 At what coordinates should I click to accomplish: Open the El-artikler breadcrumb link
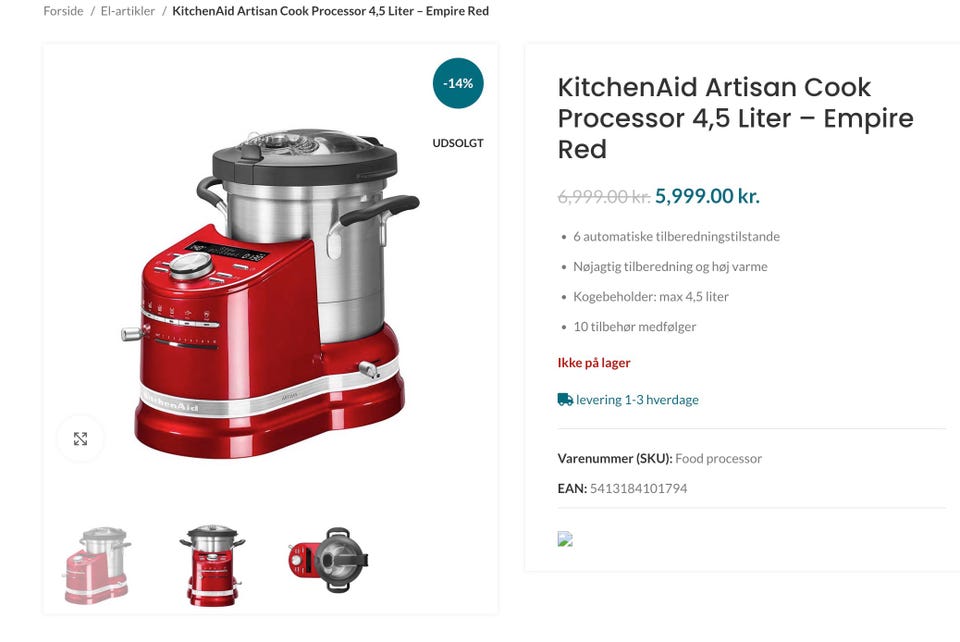click(127, 11)
